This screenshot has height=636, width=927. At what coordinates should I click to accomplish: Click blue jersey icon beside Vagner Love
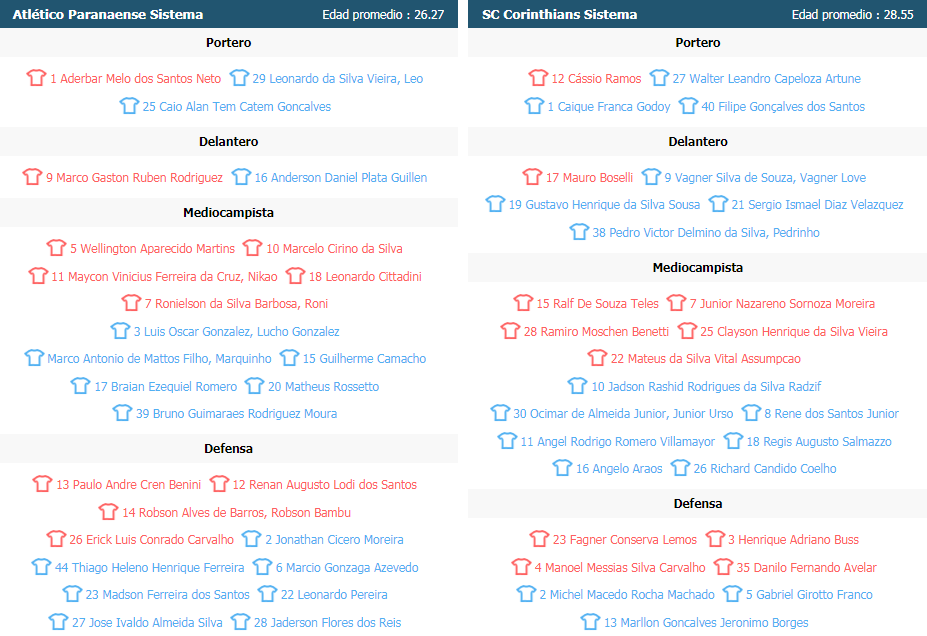point(651,176)
